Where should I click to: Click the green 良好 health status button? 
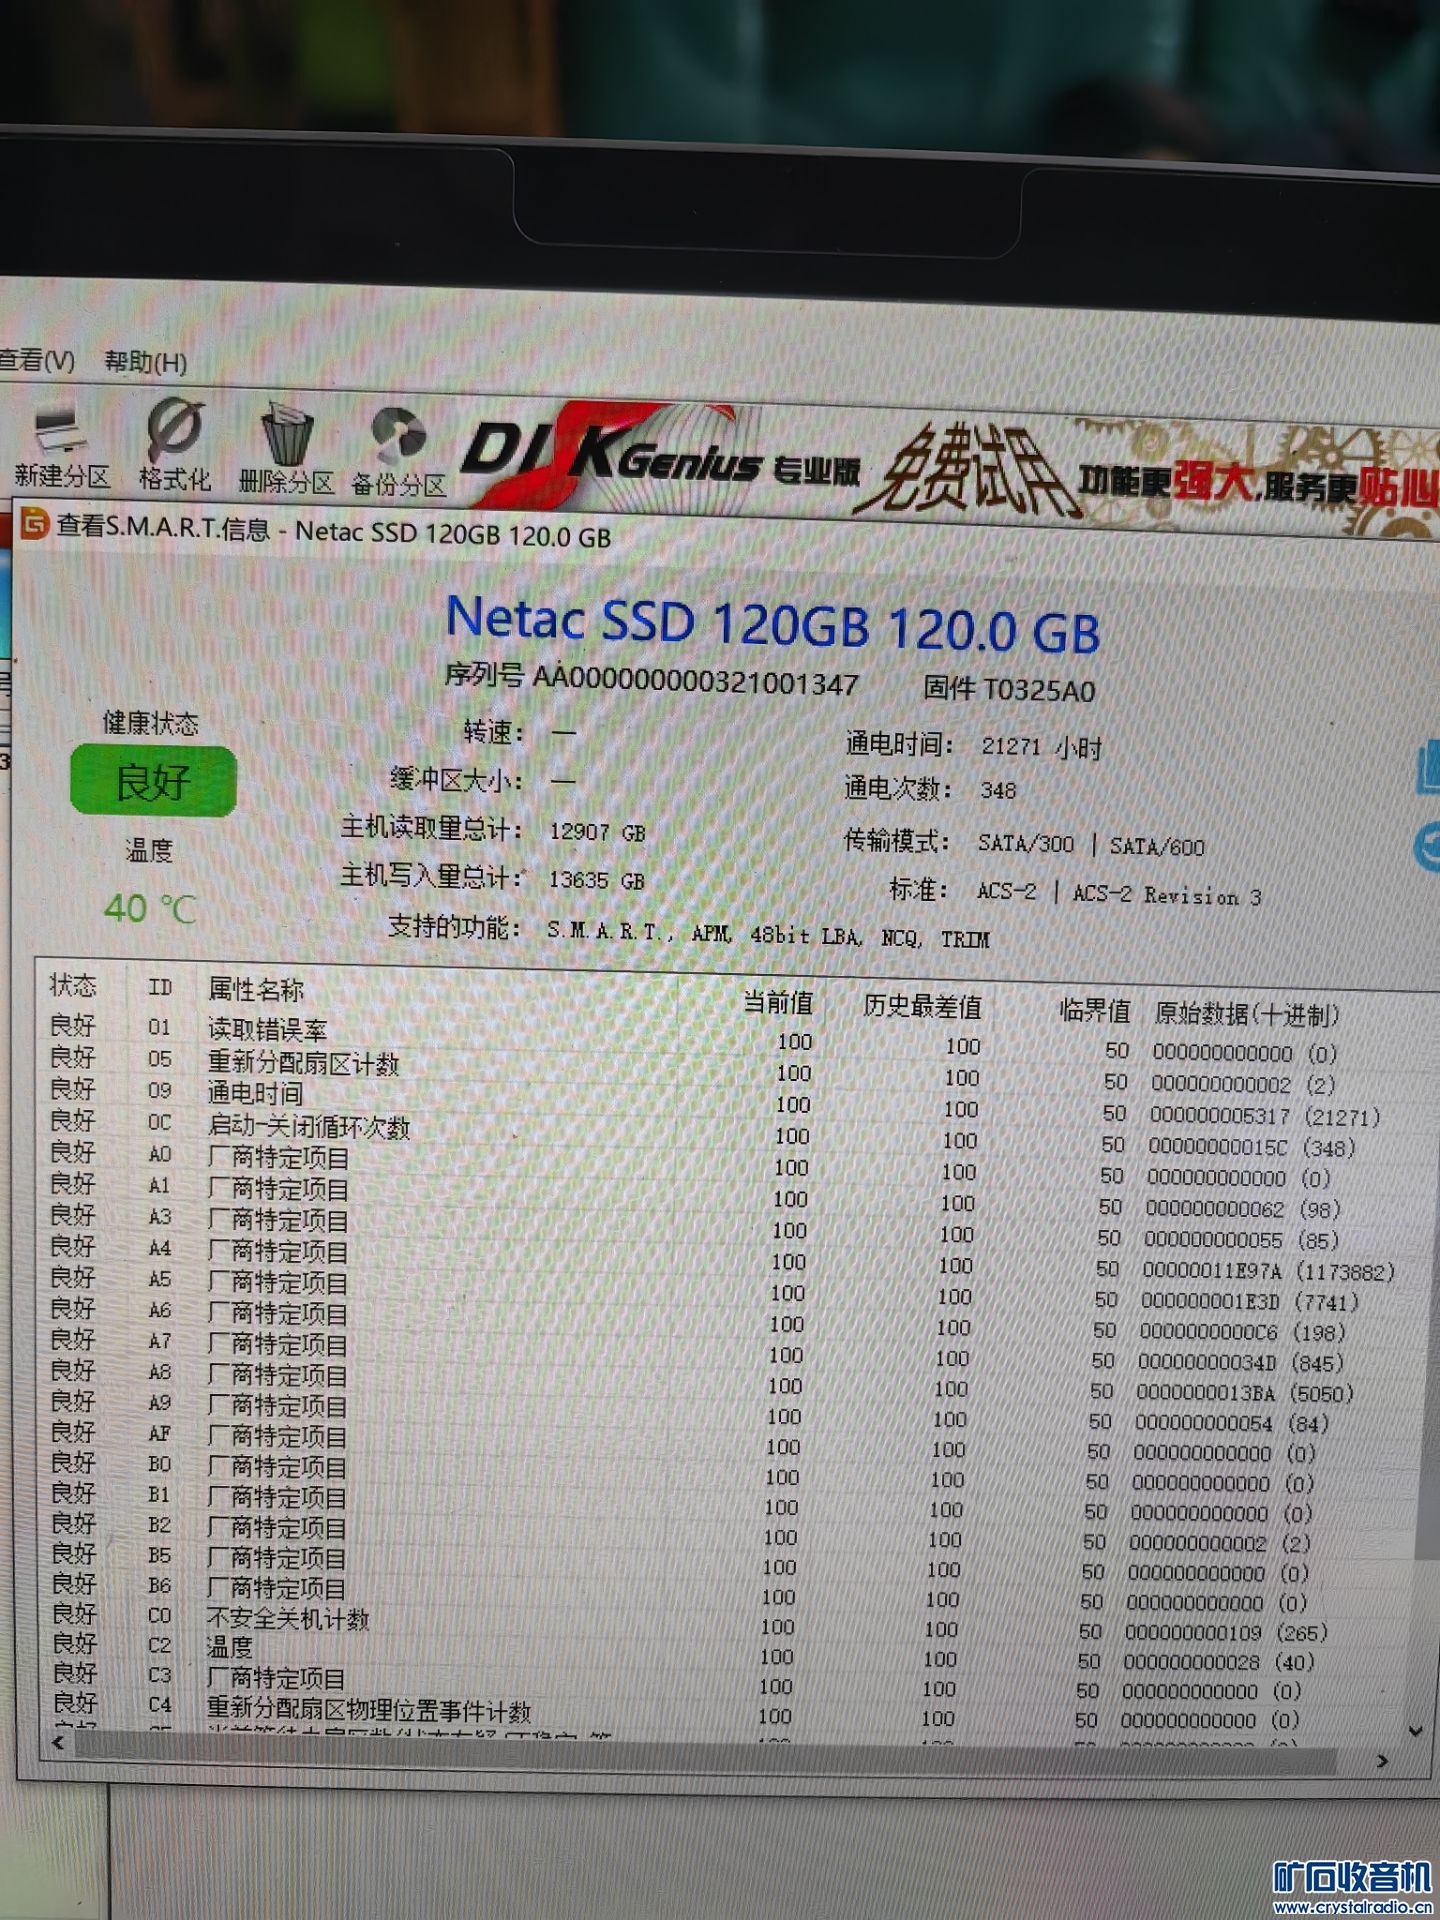[x=153, y=781]
